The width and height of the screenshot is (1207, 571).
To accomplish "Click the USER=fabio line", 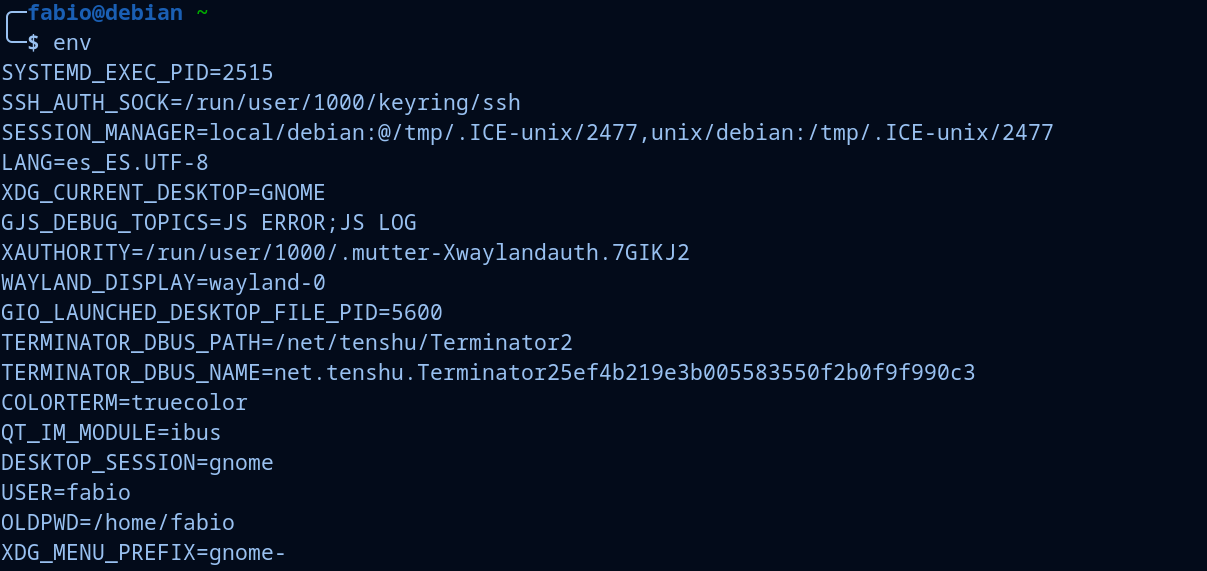I will coord(66,493).
